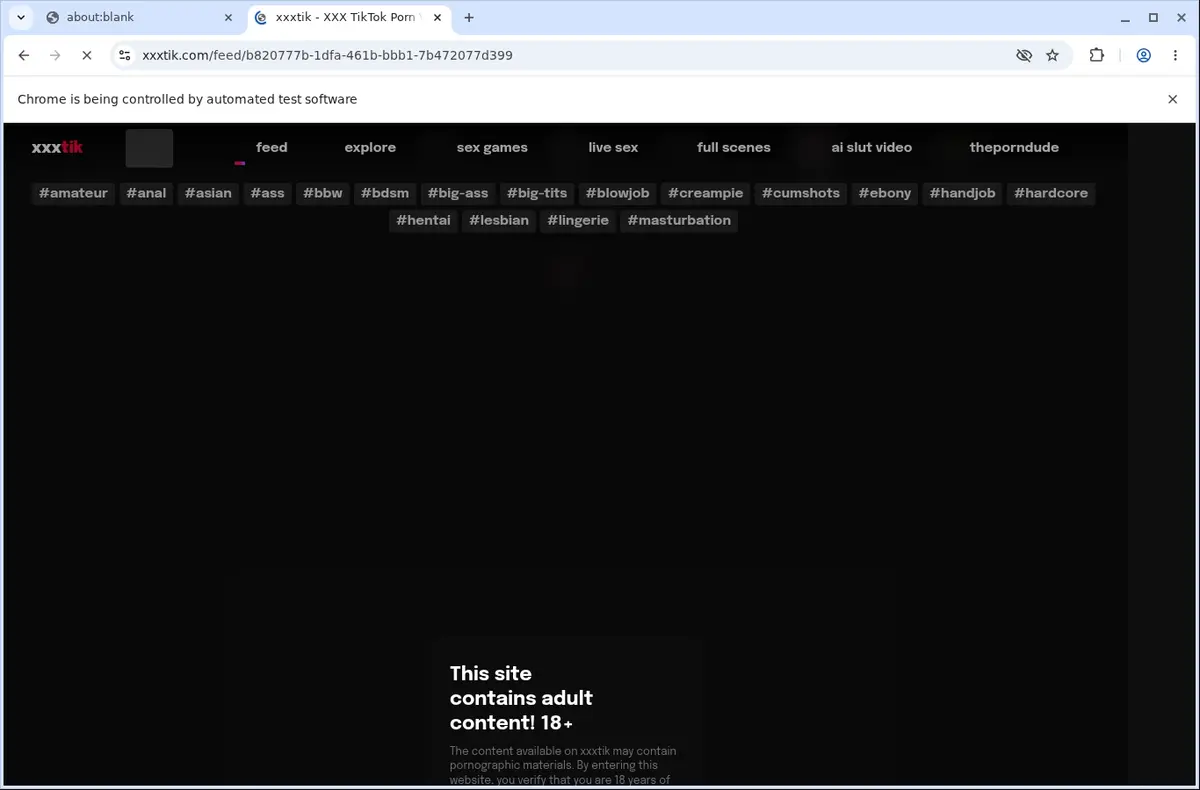Screen dimensions: 1200x790
Task: Select the #hentai tag
Action: [424, 220]
